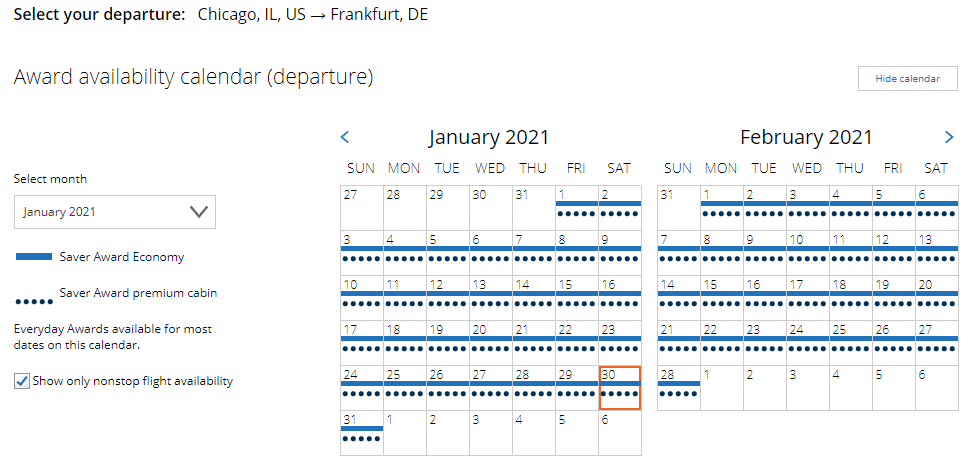979x475 pixels.
Task: Select January 9 on the calendar
Action: 619,252
